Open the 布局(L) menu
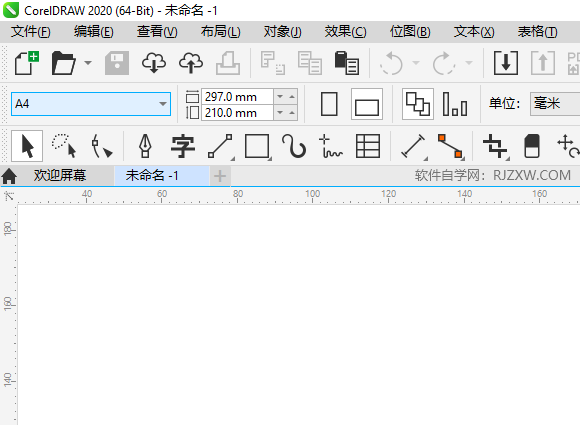 tap(220, 32)
